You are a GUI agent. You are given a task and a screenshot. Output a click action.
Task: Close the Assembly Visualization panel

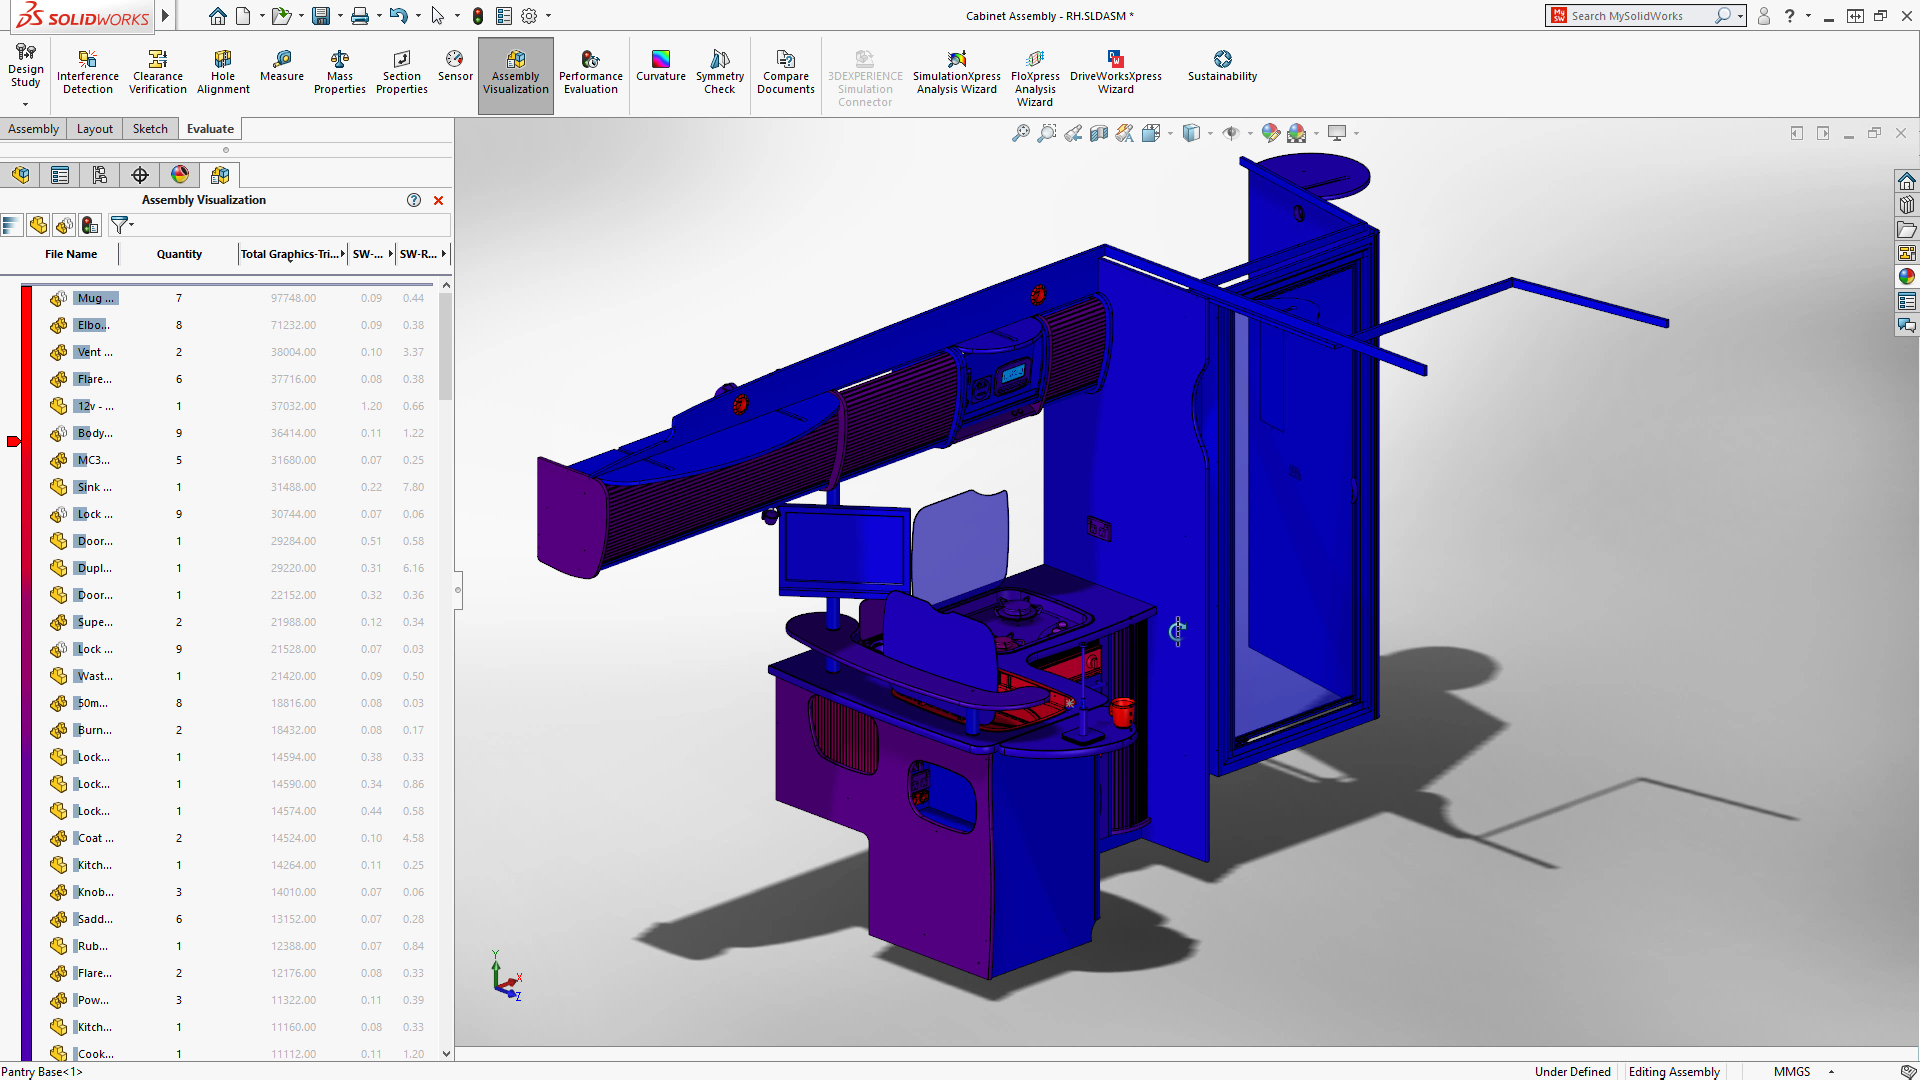coord(438,200)
